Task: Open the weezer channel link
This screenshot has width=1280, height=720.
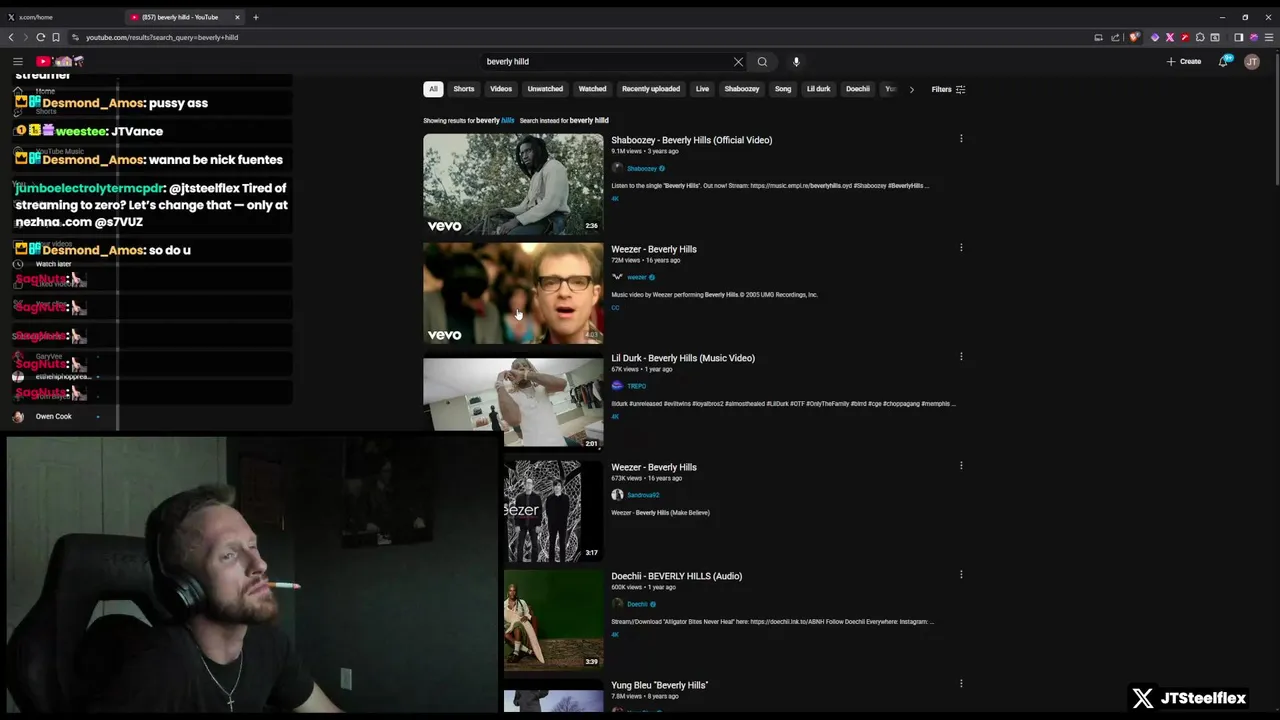Action: [x=636, y=277]
